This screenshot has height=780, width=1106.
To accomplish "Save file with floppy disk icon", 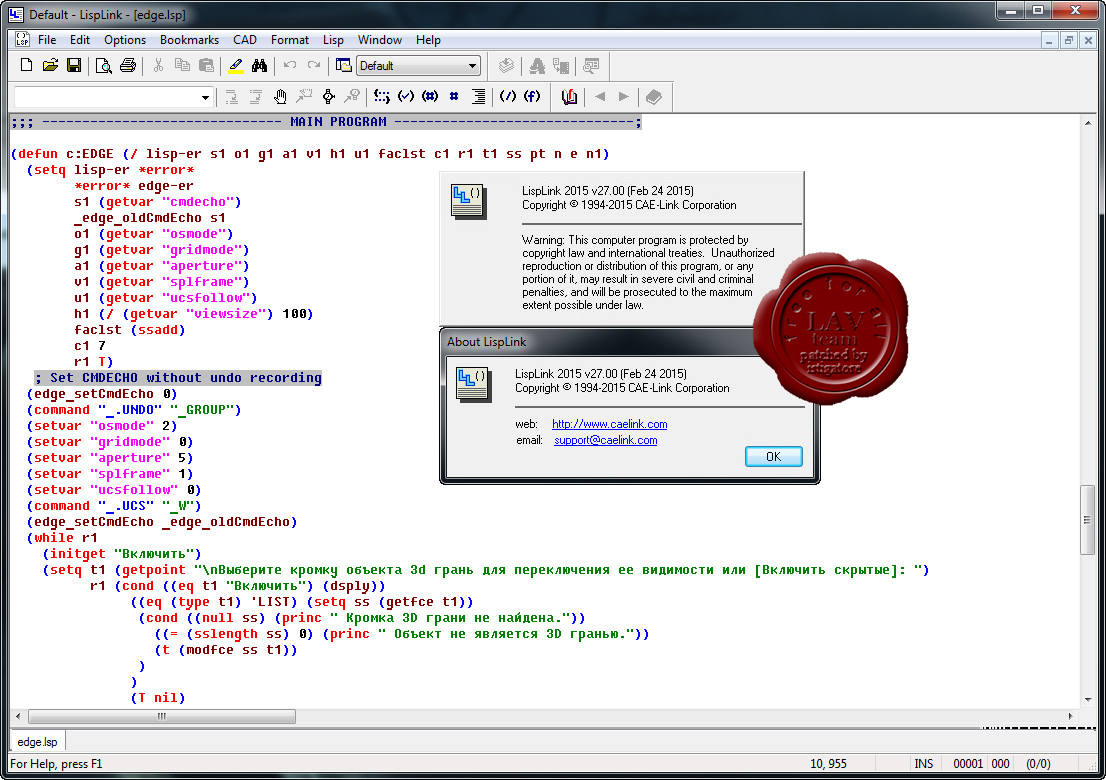I will (74, 66).
